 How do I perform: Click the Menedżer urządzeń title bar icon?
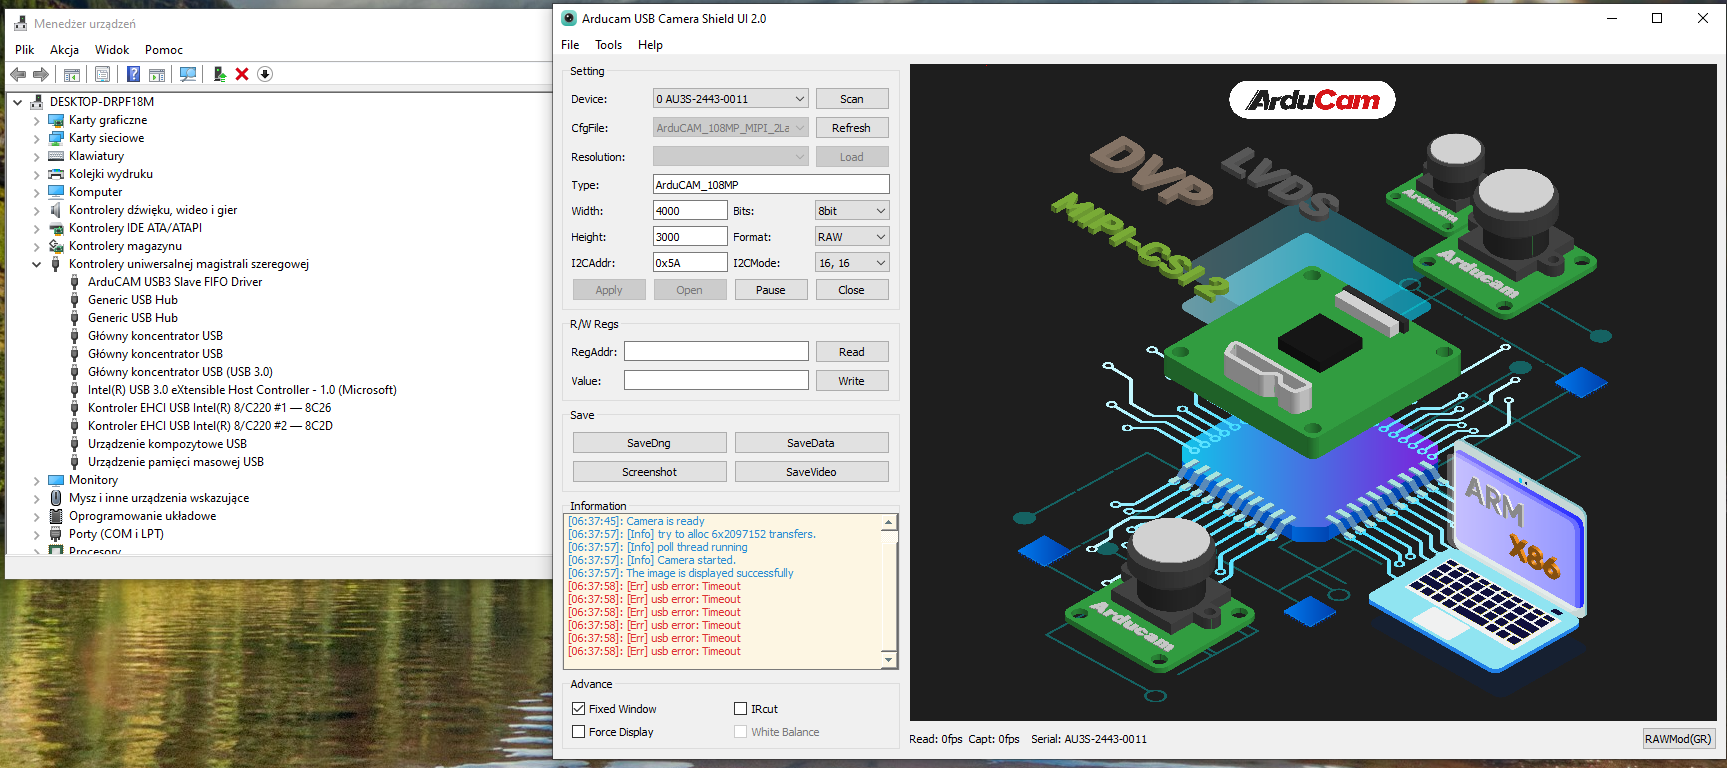coord(20,23)
